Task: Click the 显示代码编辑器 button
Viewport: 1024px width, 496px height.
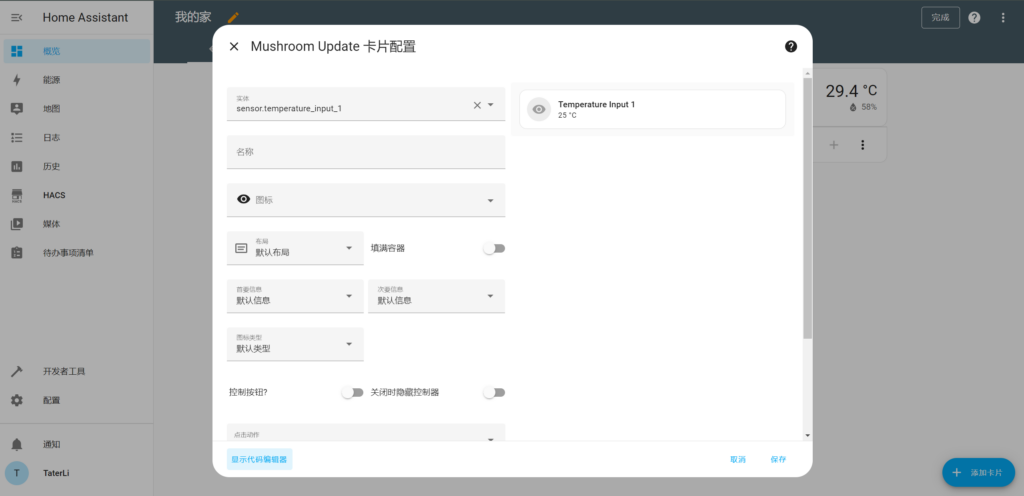Action: coord(259,459)
